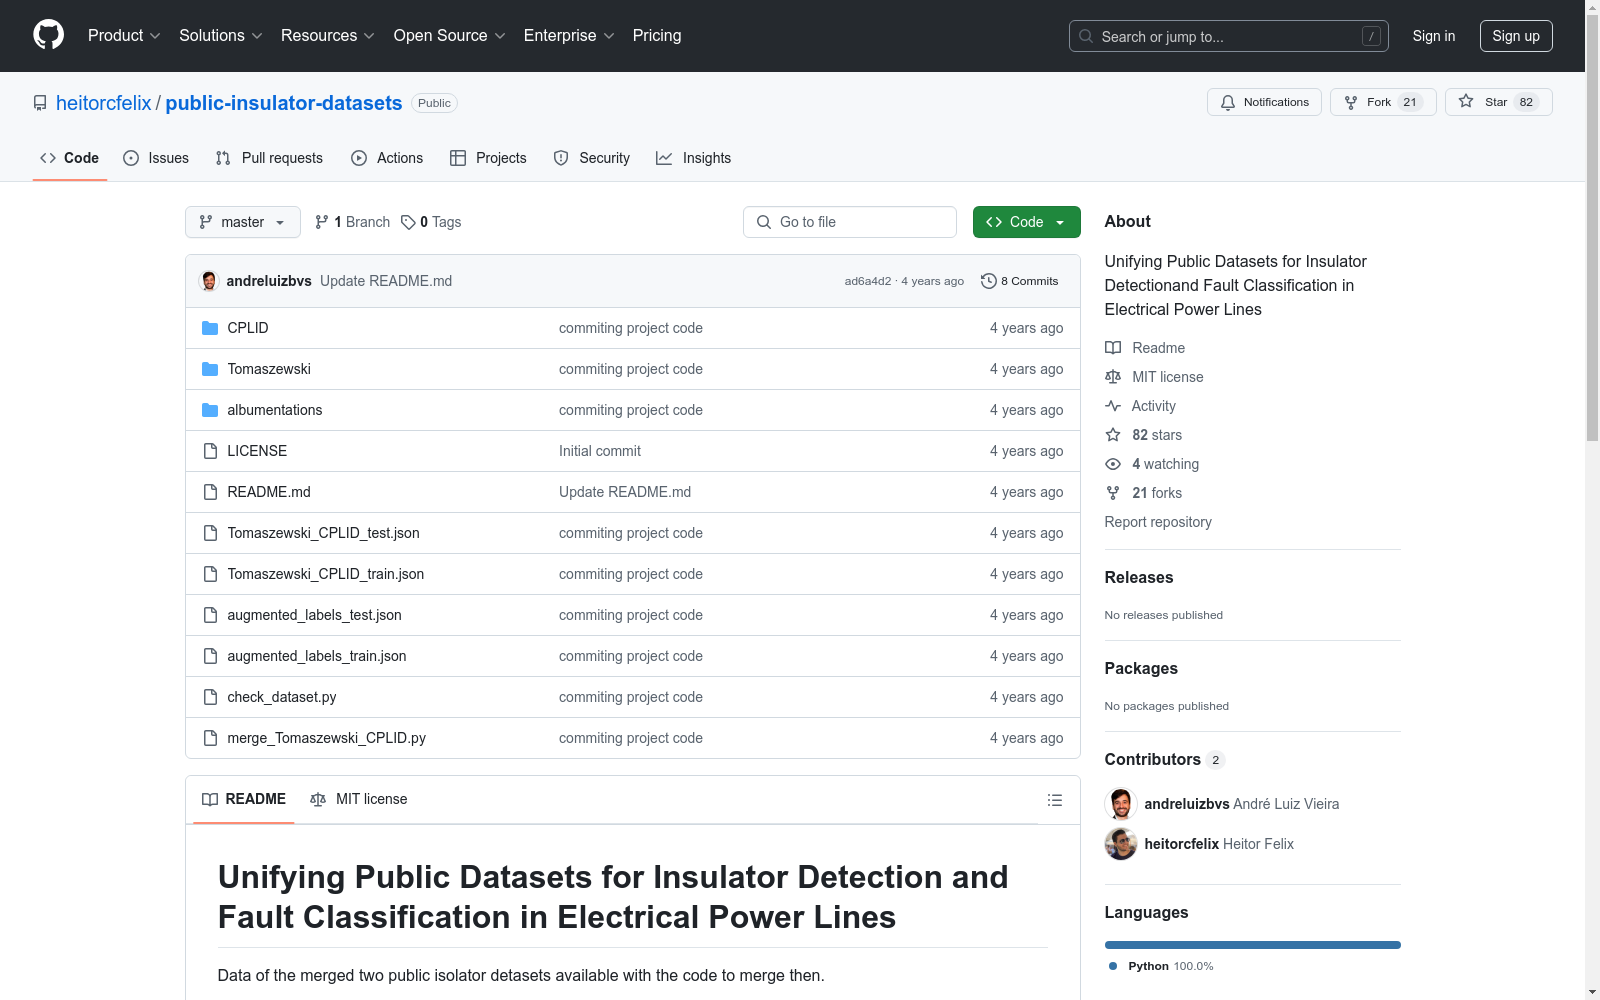1600x1000 pixels.
Task: Open Tomaszewski_CPLID_train.json file
Action: (326, 574)
